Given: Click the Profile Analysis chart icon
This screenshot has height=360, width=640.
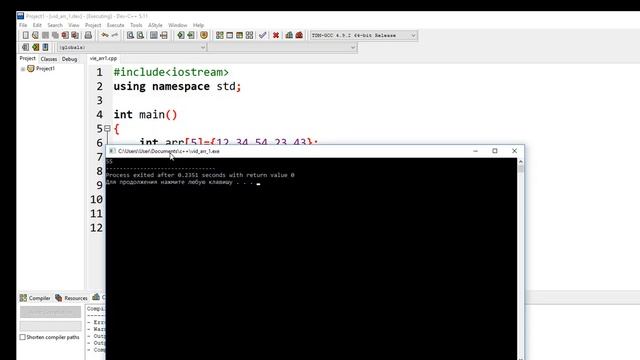Looking at the screenshot, I should tap(289, 36).
